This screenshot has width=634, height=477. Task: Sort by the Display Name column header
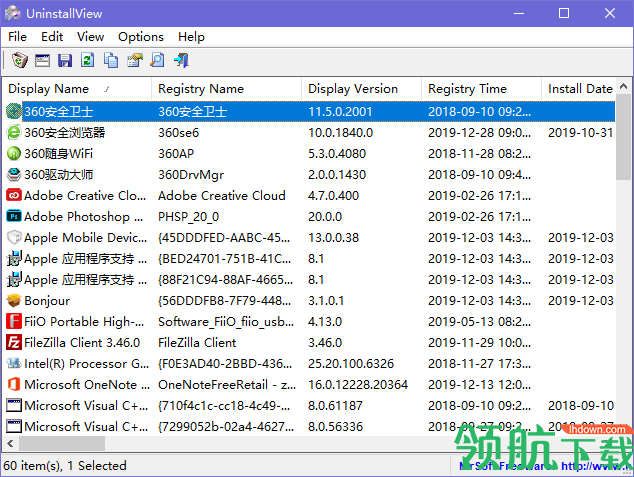click(x=77, y=89)
